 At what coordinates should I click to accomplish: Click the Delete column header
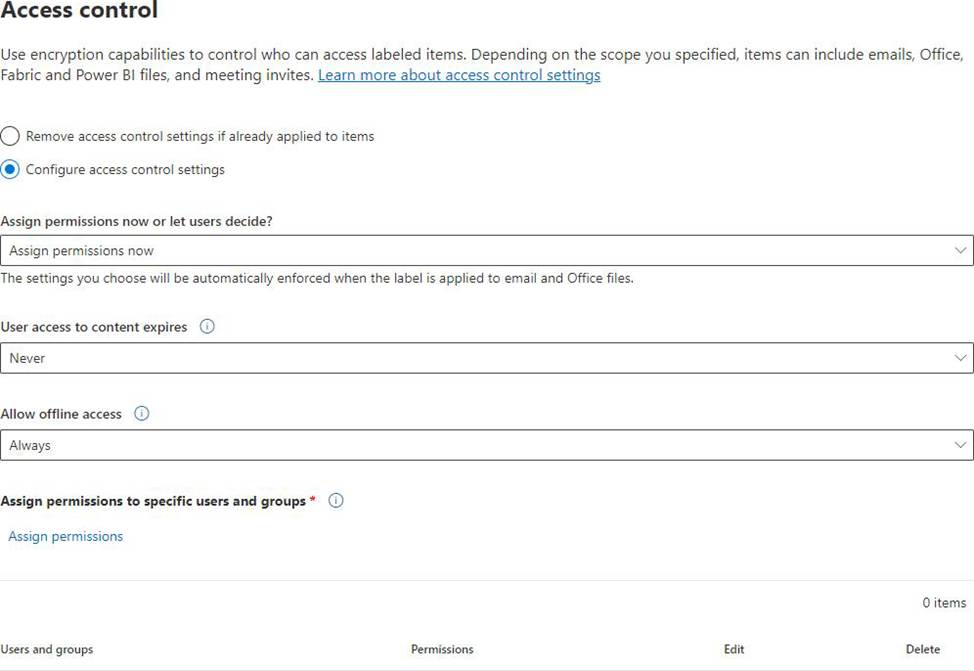tap(923, 650)
